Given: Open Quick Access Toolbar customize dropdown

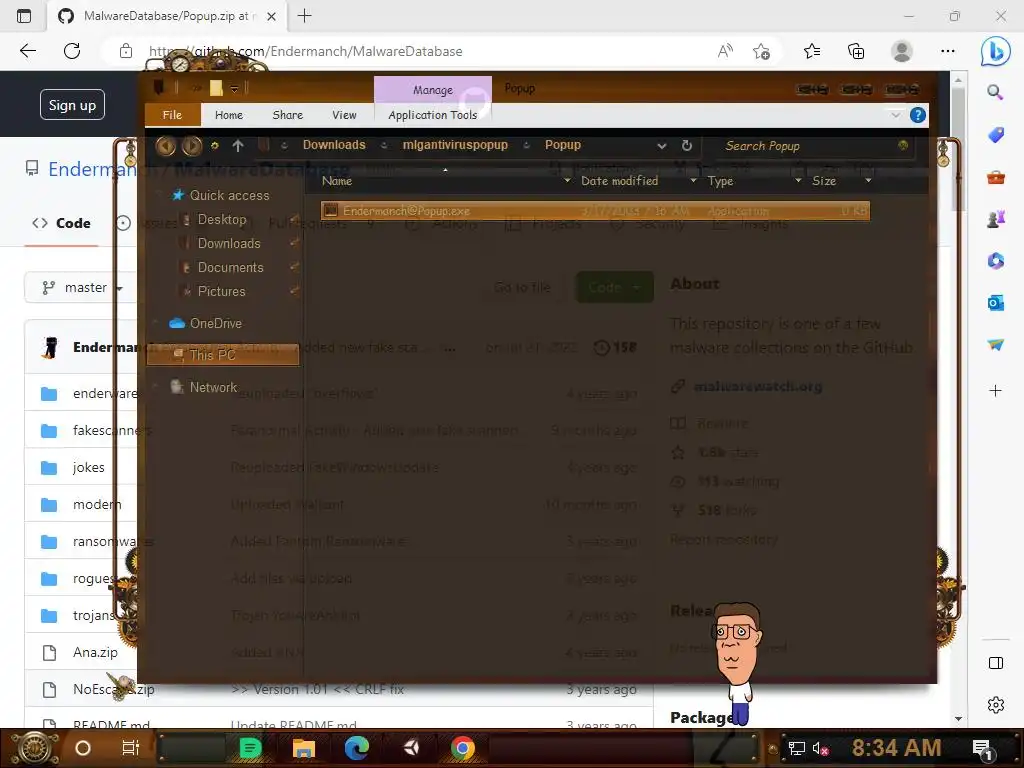Looking at the screenshot, I should (x=234, y=89).
